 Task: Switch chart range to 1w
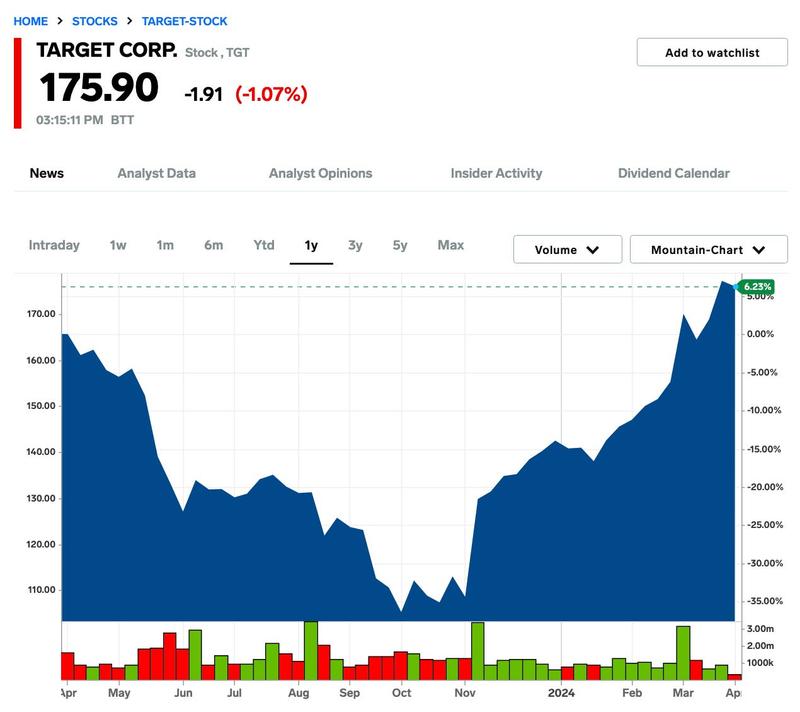coord(118,245)
